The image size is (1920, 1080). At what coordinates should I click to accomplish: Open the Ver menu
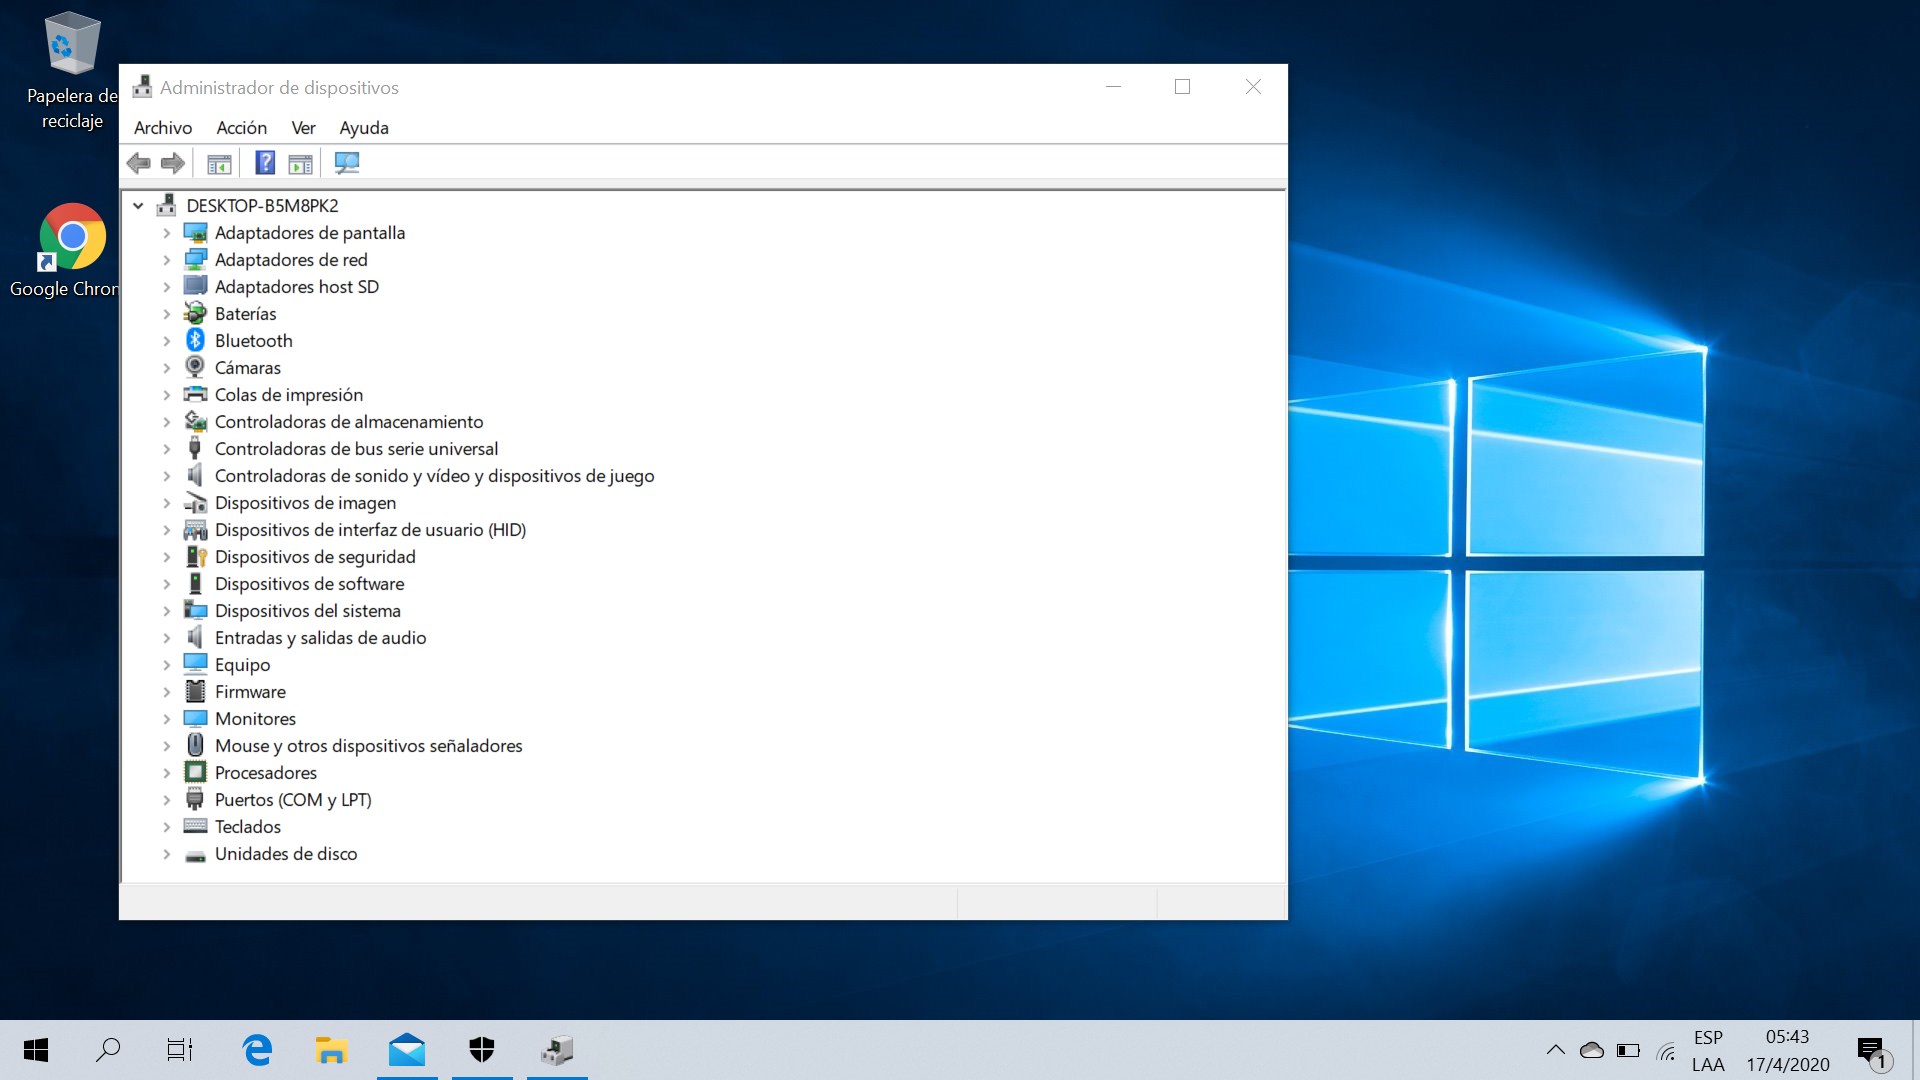click(x=303, y=128)
